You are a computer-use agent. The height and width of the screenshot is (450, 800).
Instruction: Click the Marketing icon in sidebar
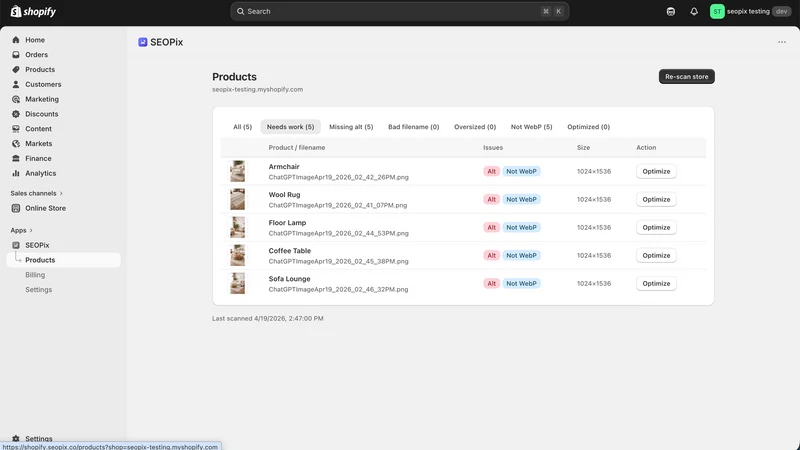coord(16,99)
